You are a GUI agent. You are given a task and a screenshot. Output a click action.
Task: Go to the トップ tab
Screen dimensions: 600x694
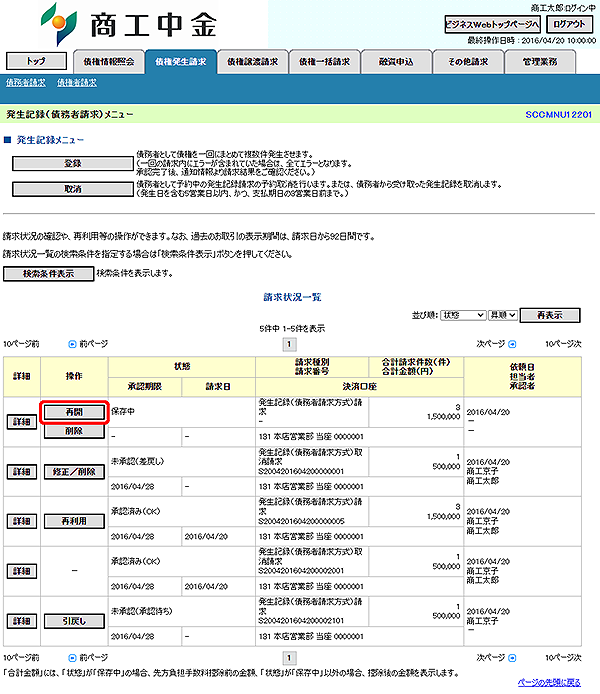pyautogui.click(x=36, y=61)
